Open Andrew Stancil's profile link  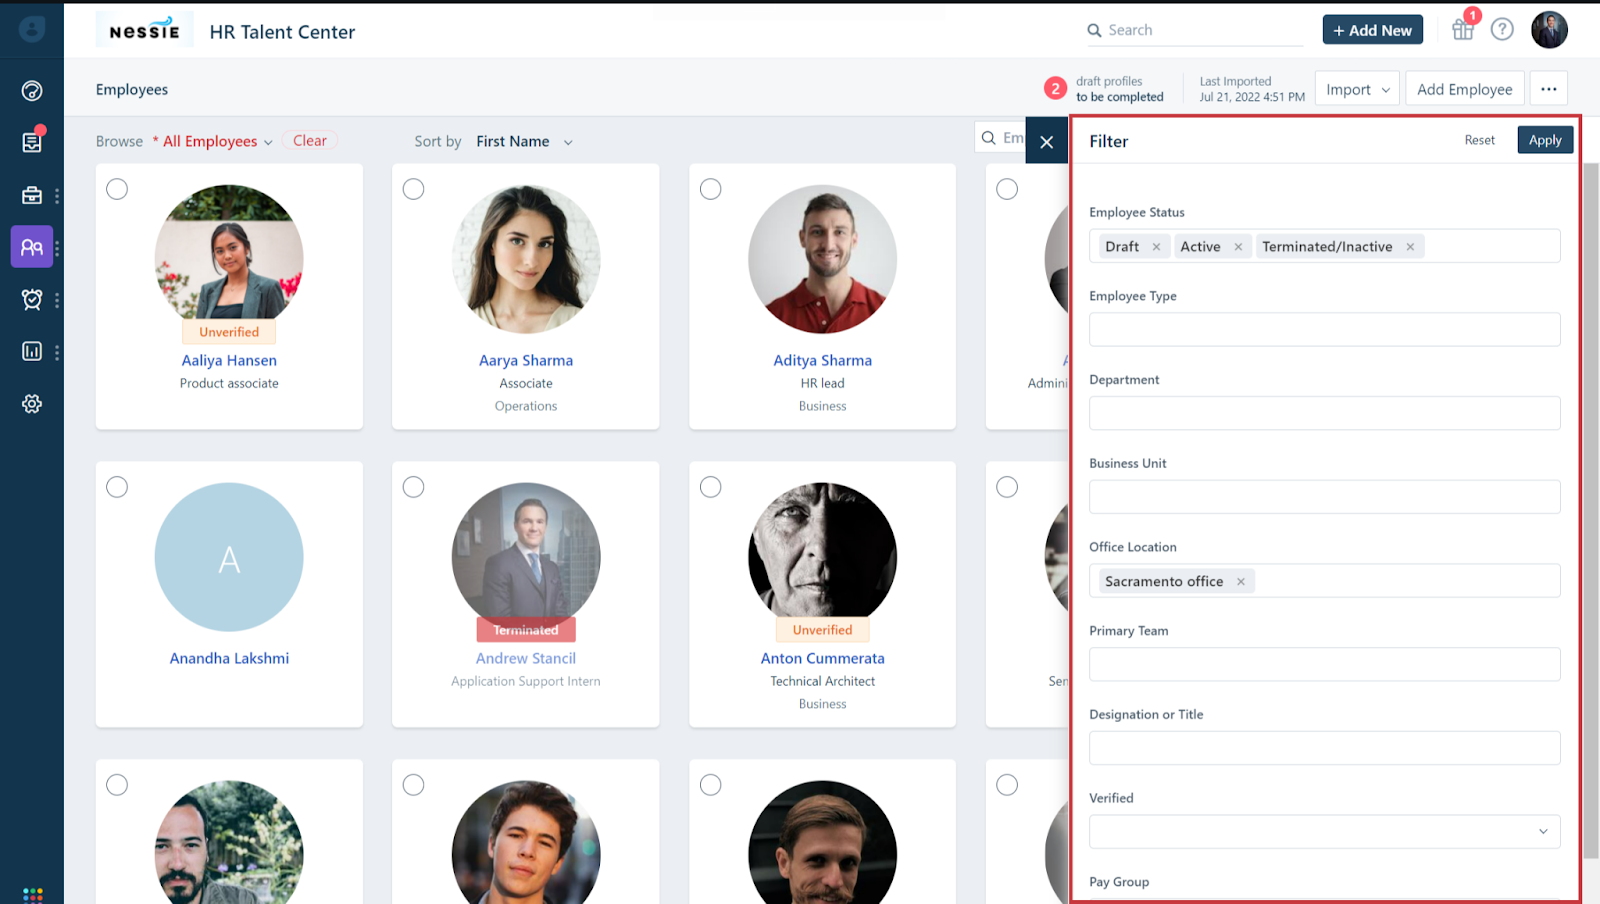coord(526,658)
